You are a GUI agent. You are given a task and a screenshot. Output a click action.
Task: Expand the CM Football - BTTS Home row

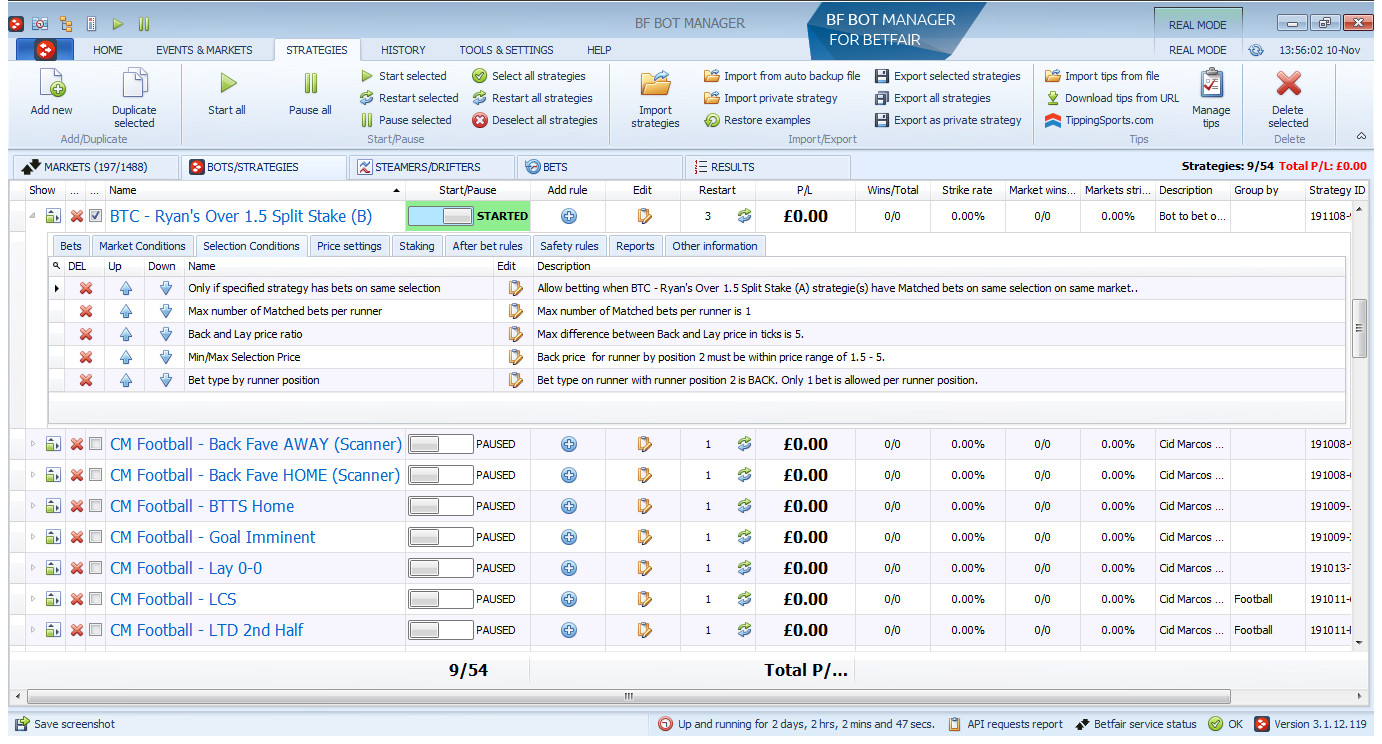[31, 506]
